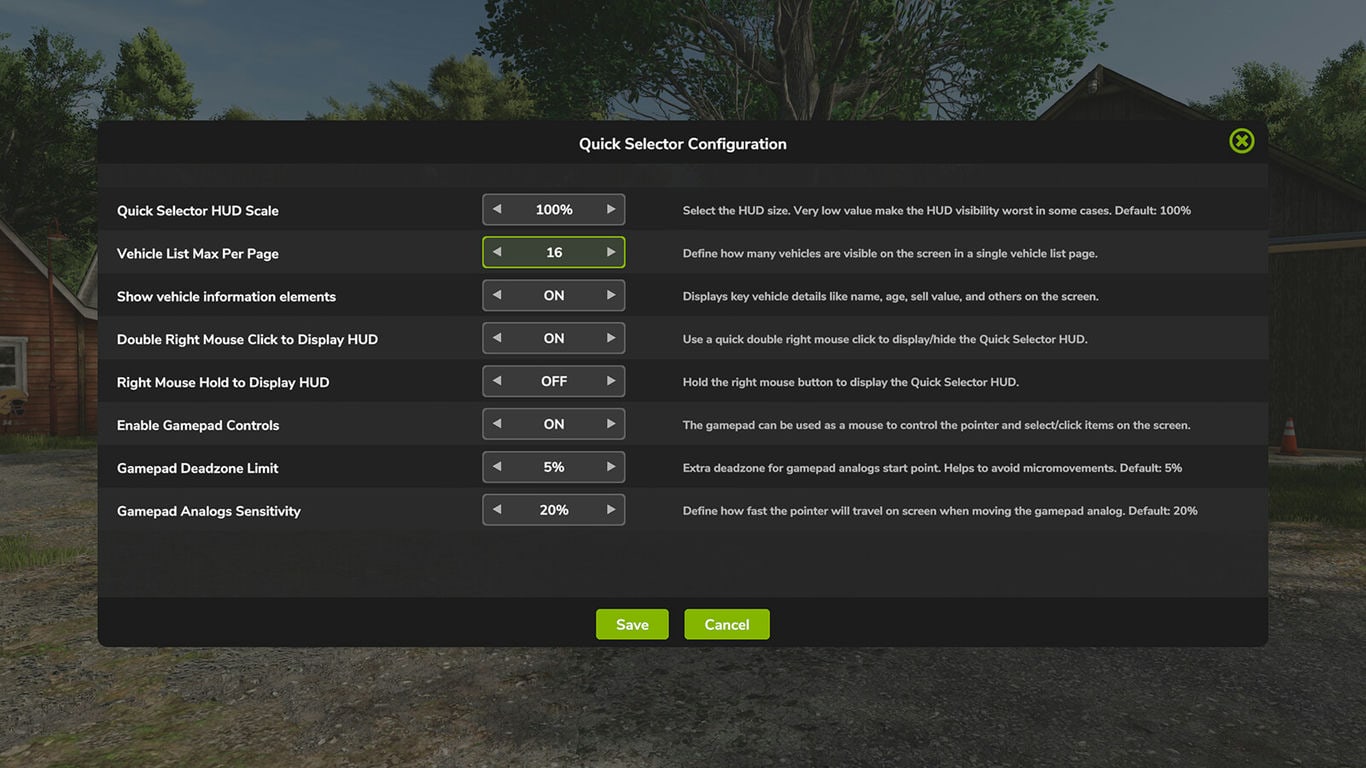This screenshot has width=1366, height=768.
Task: Click the 100% HUD scale value field
Action: tap(554, 210)
